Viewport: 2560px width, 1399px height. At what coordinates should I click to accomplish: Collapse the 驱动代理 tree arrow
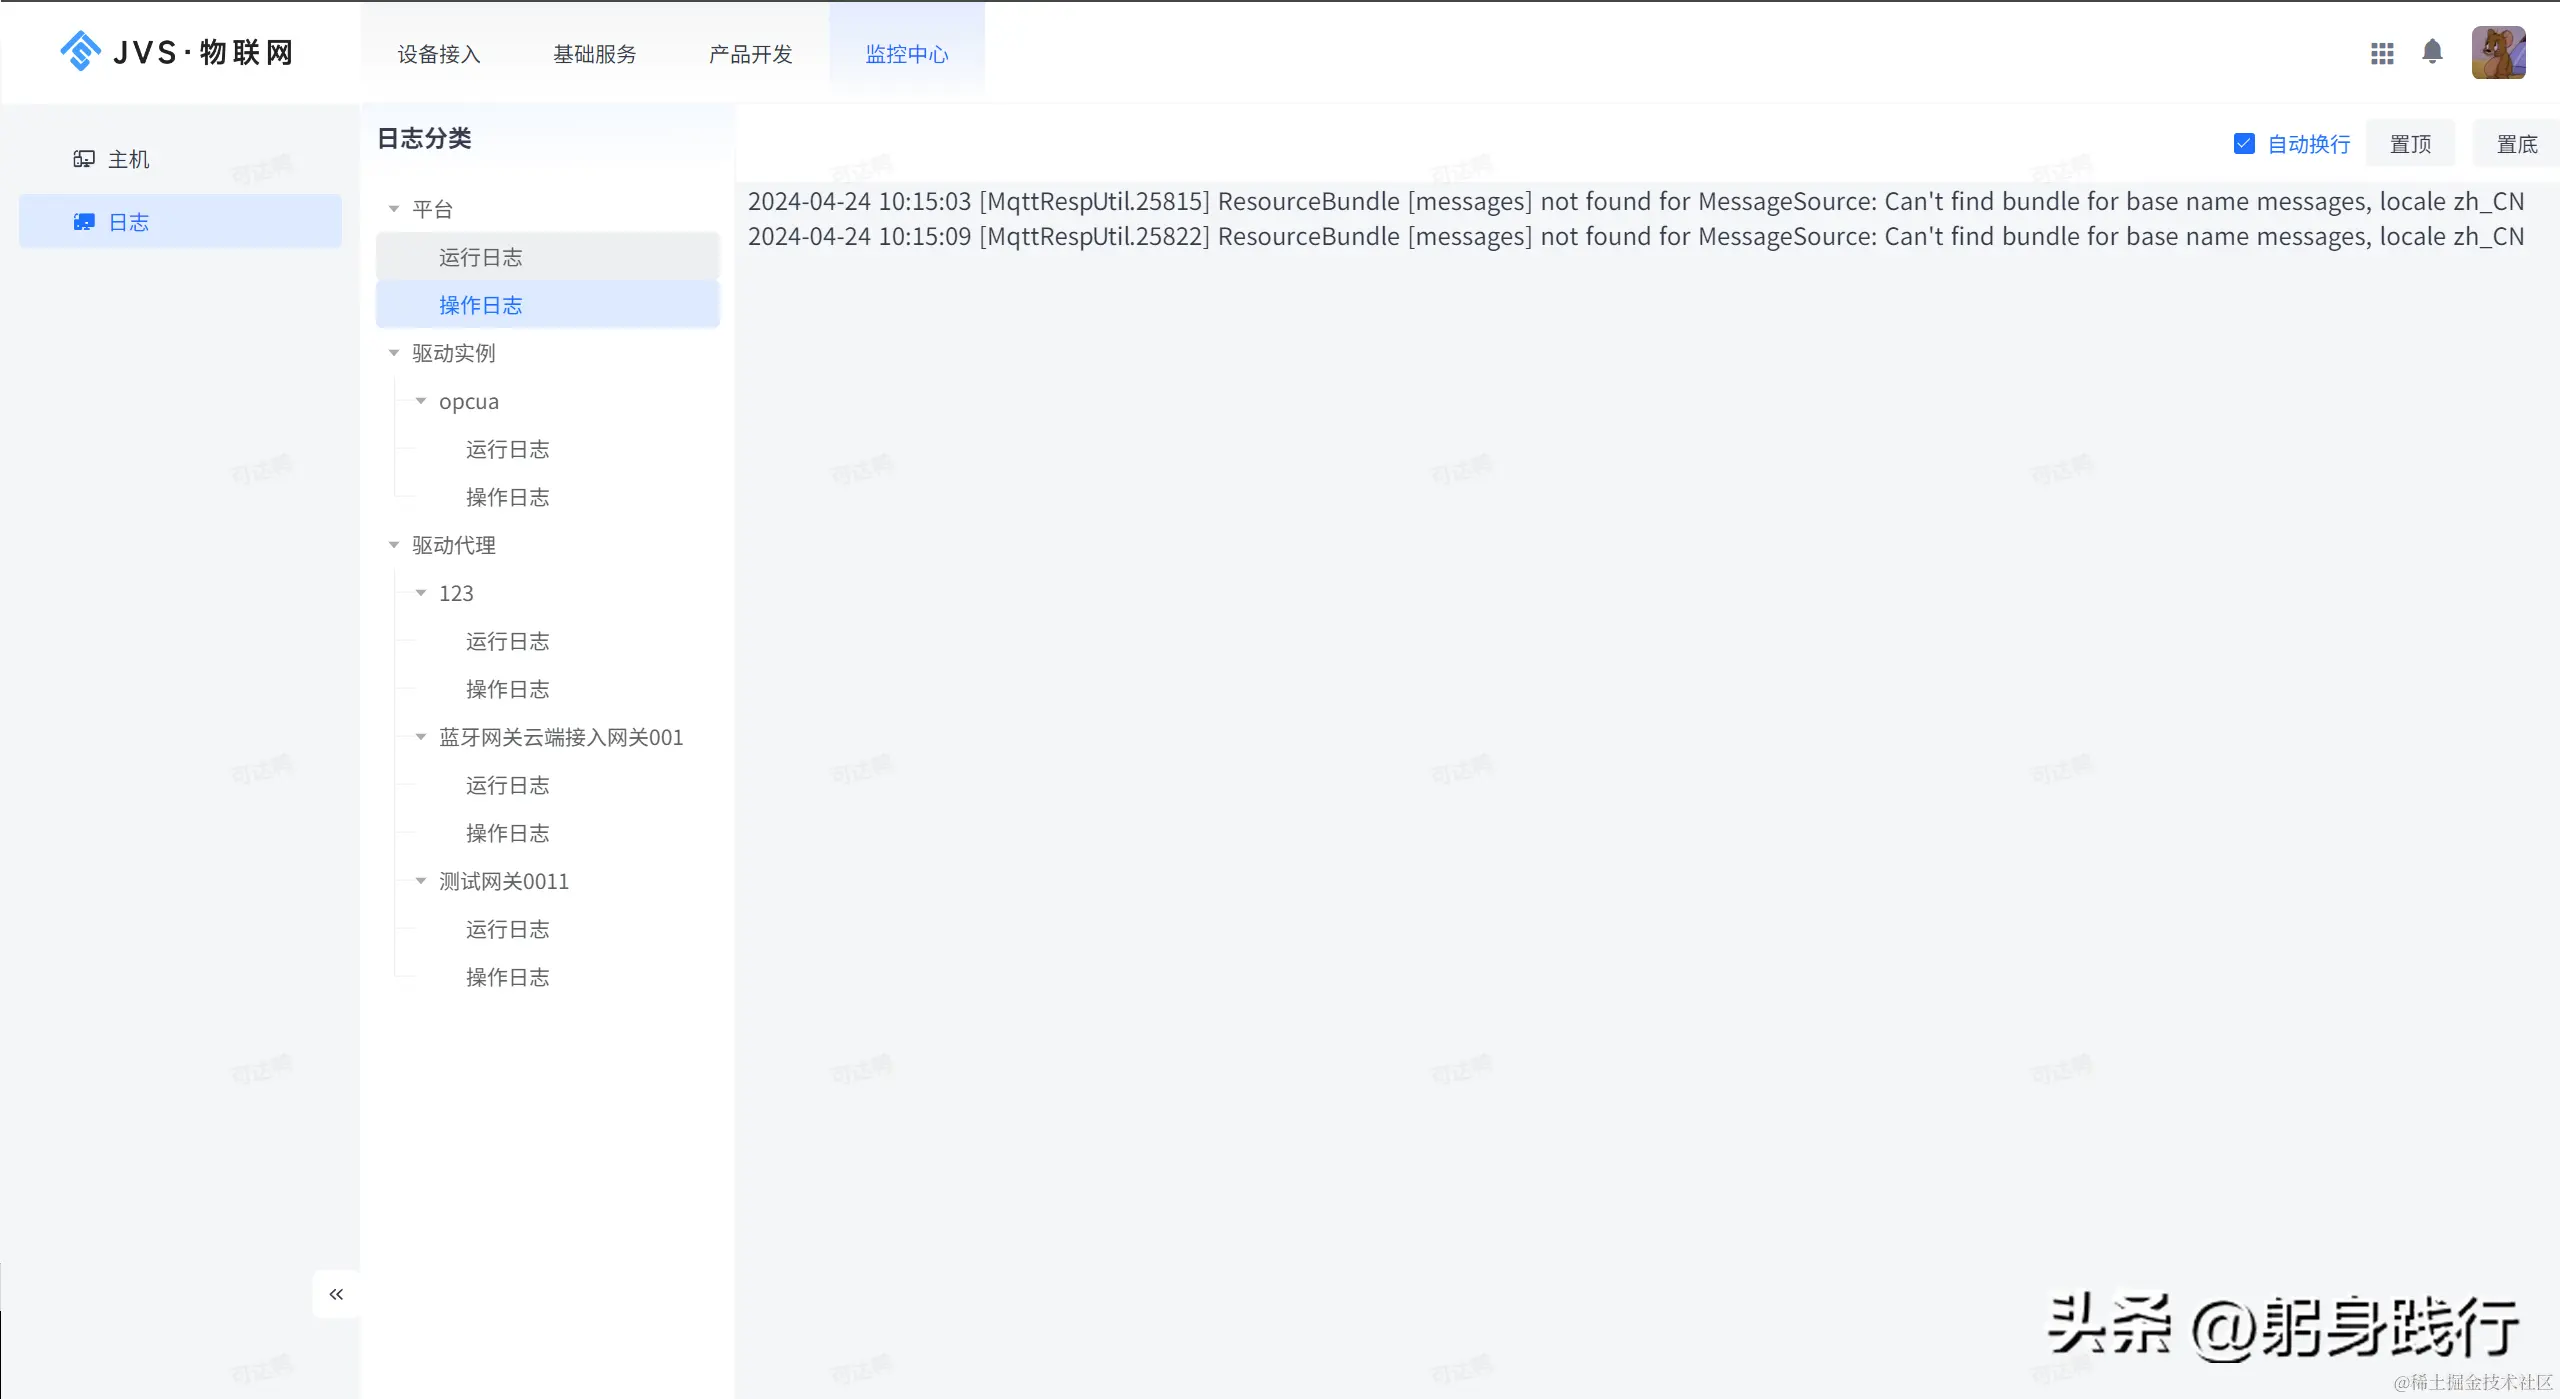coord(394,545)
